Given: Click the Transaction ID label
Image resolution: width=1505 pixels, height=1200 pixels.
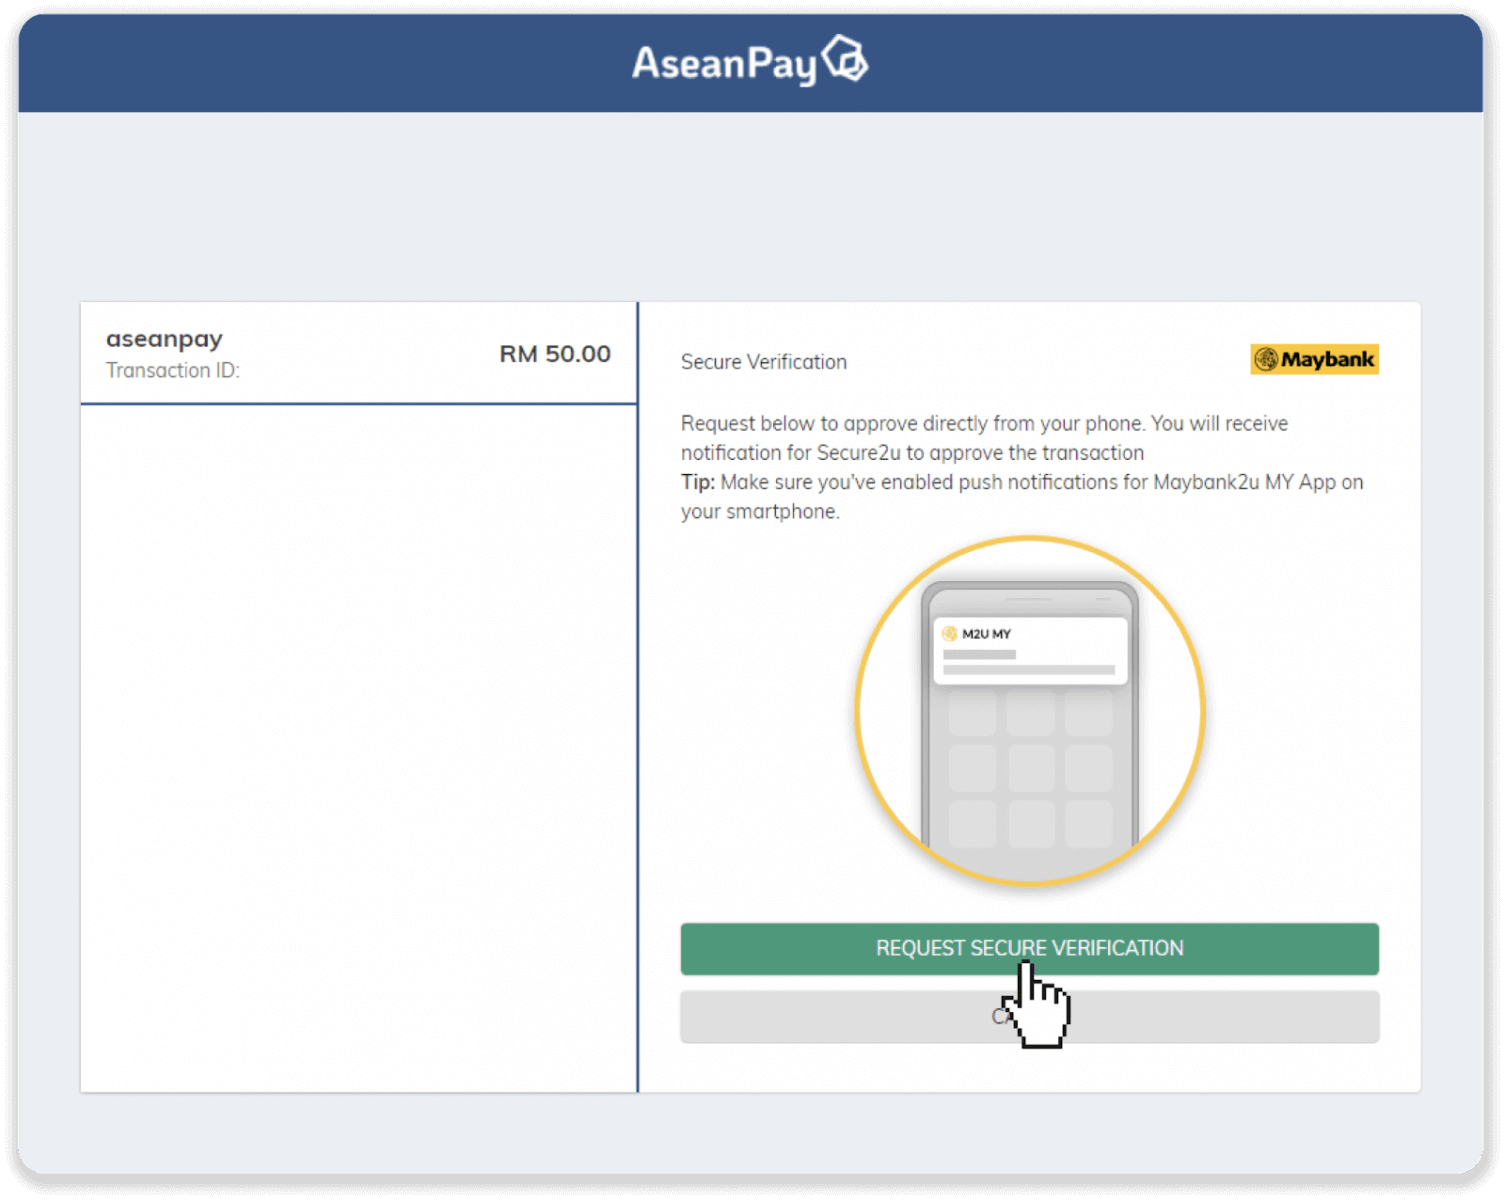Looking at the screenshot, I should [x=173, y=371].
